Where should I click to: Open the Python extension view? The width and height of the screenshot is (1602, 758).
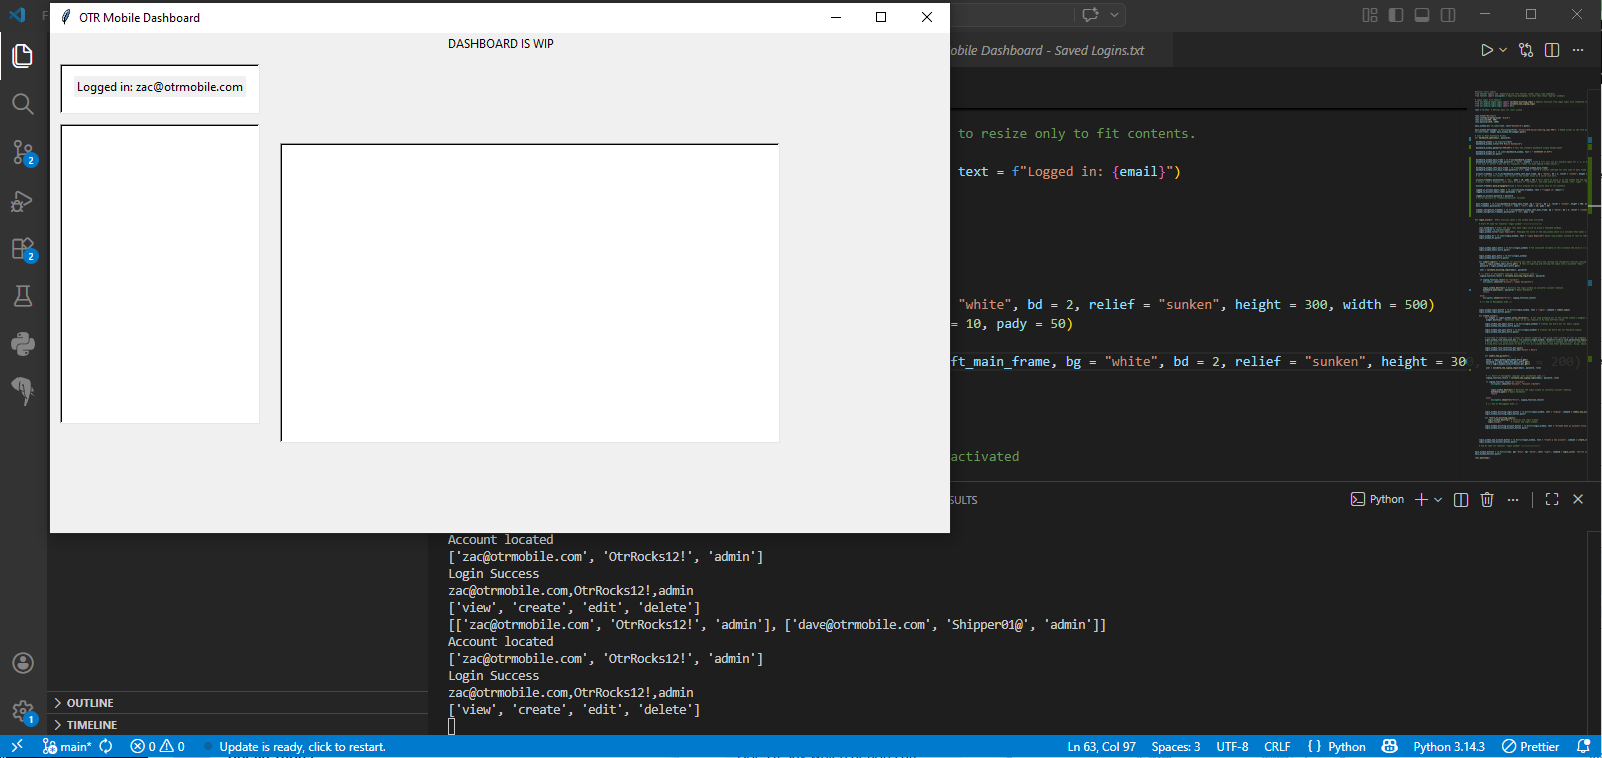click(22, 344)
